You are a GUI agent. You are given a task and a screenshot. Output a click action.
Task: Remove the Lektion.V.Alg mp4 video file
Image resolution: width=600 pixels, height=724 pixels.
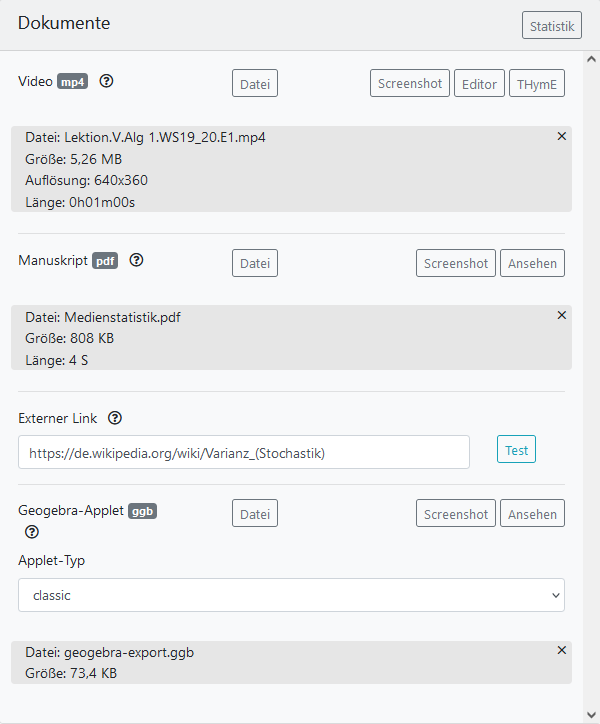pos(561,136)
